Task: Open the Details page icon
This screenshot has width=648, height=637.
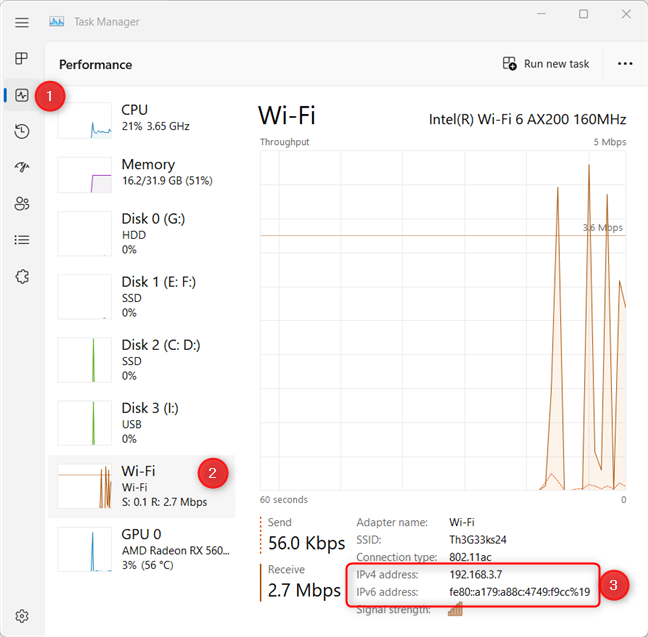Action: (x=21, y=240)
